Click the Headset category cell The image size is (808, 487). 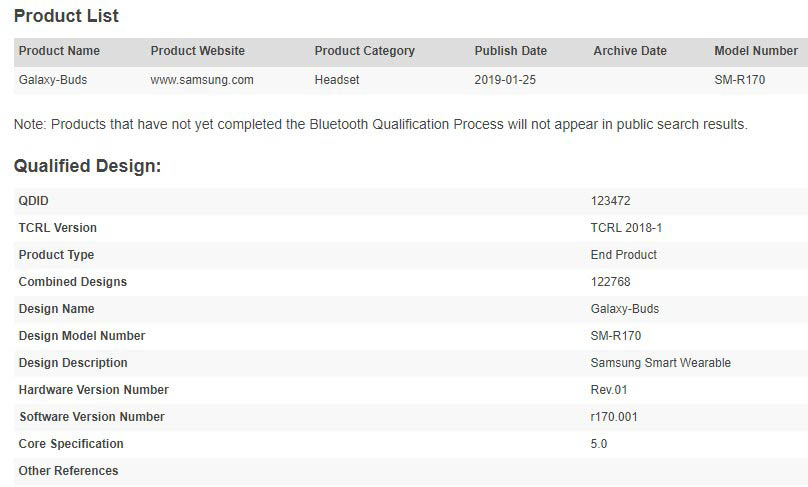pyautogui.click(x=337, y=79)
